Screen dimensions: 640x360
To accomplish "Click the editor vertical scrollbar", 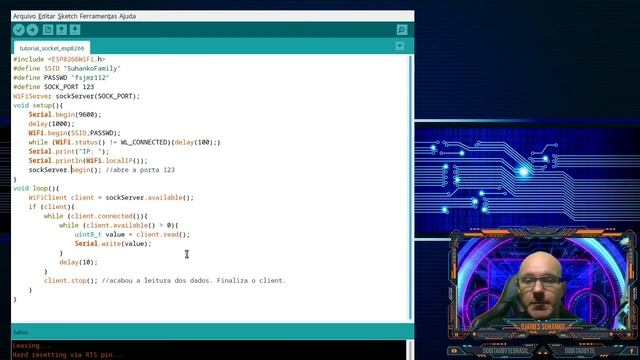I will coord(410,187).
